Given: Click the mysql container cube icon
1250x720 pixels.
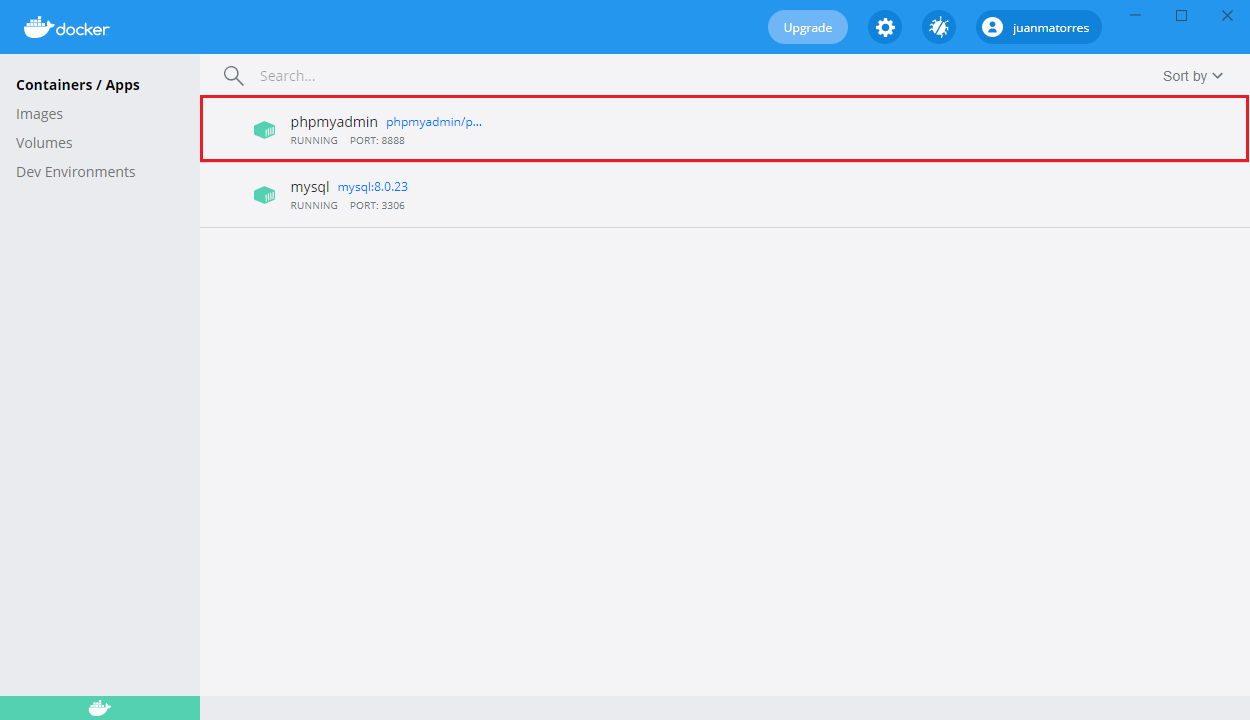Looking at the screenshot, I should pos(264,195).
